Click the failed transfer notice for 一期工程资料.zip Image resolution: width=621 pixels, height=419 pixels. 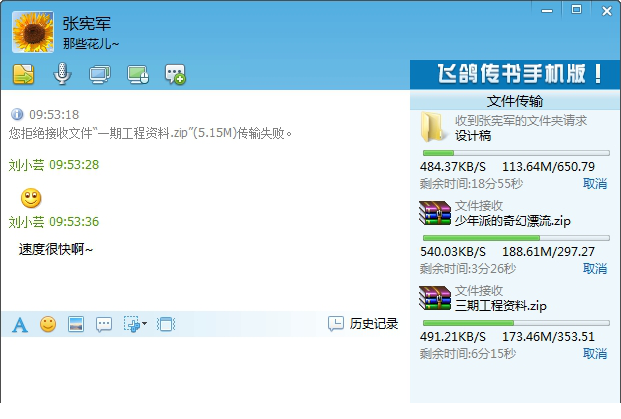pyautogui.click(x=150, y=133)
